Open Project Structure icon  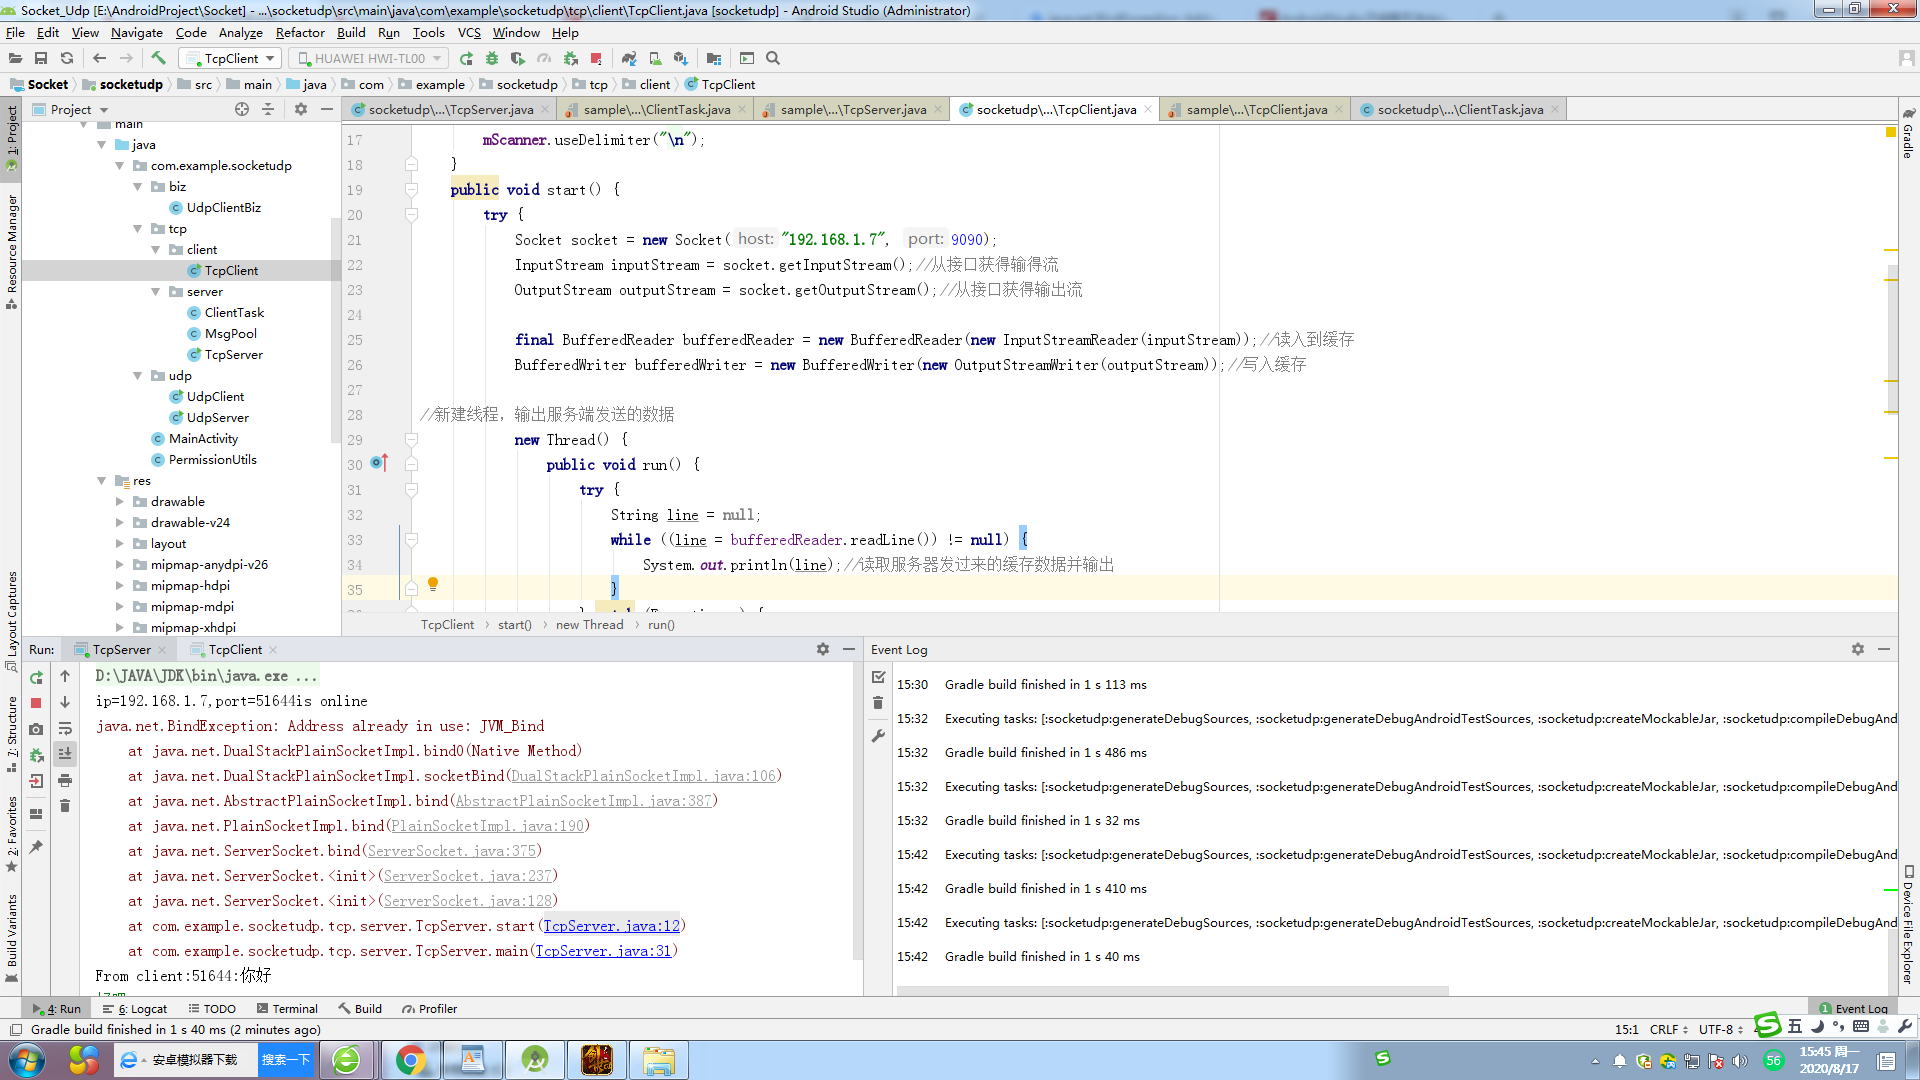pos(714,58)
